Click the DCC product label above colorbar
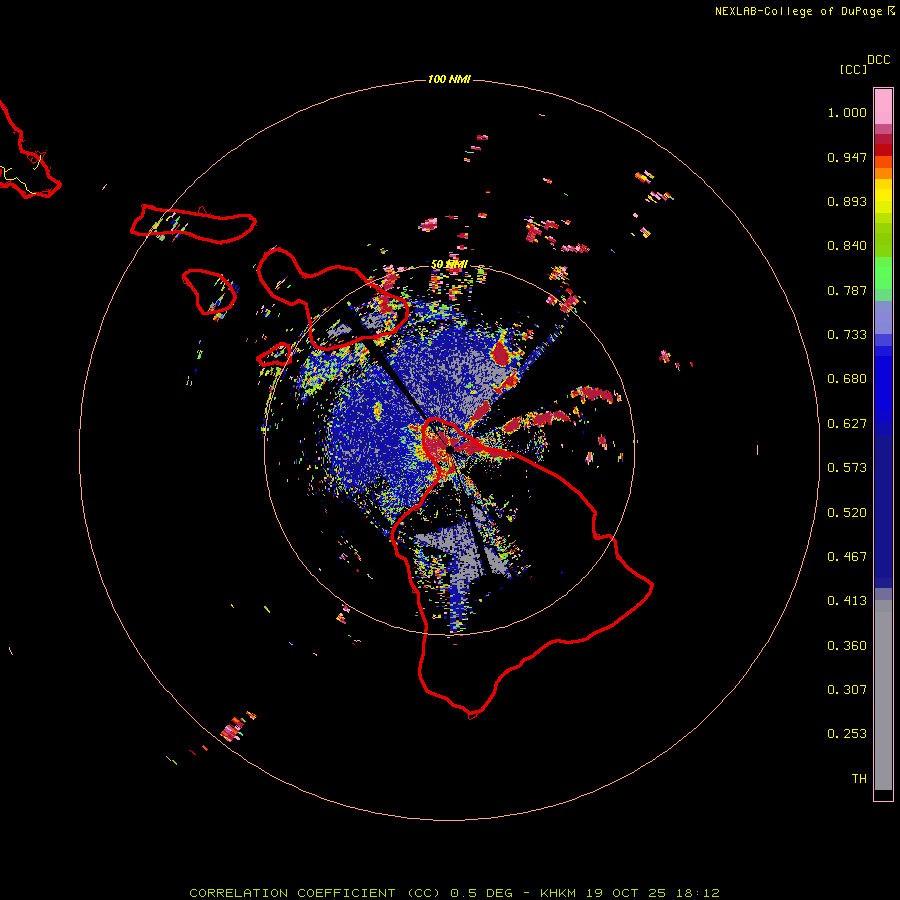 878,60
